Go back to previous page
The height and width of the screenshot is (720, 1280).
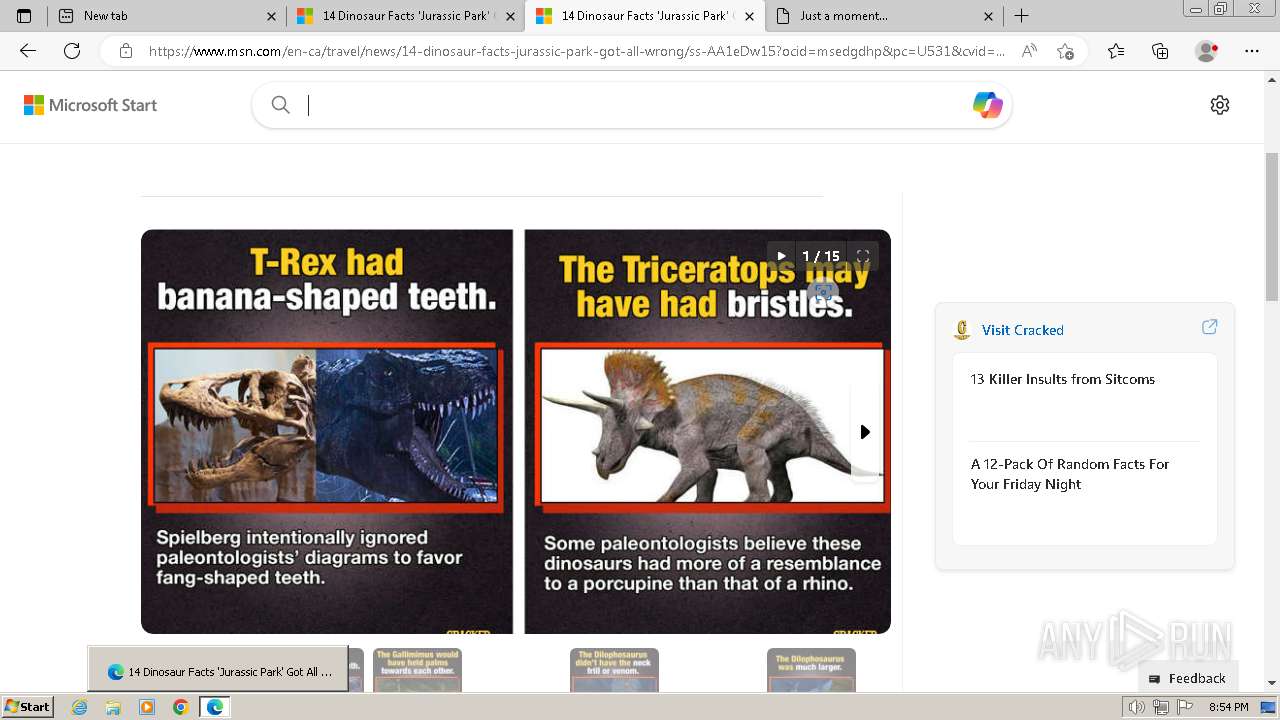coord(28,51)
